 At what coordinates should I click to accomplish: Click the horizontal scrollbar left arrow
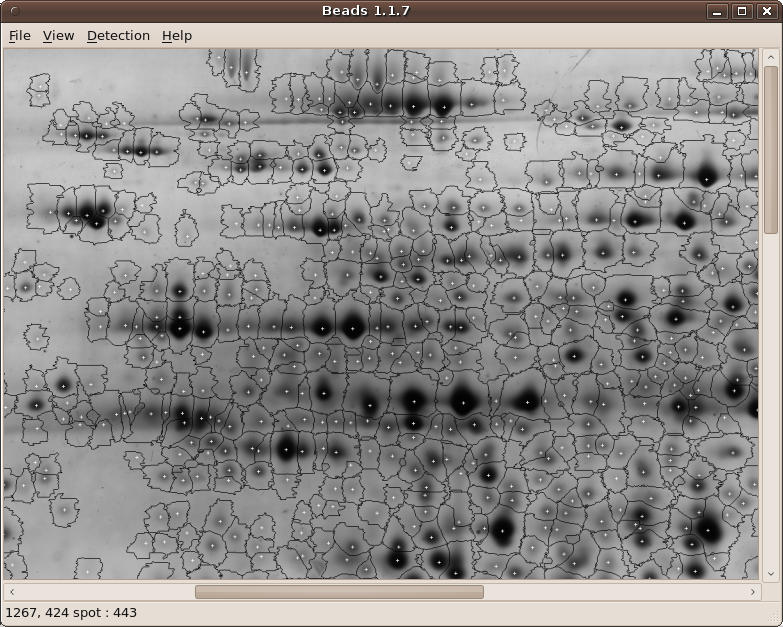tap(10, 592)
